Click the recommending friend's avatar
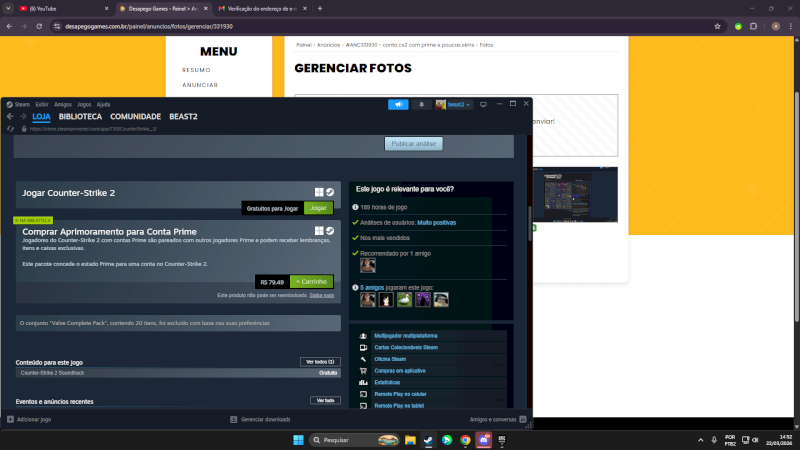 pyautogui.click(x=367, y=265)
